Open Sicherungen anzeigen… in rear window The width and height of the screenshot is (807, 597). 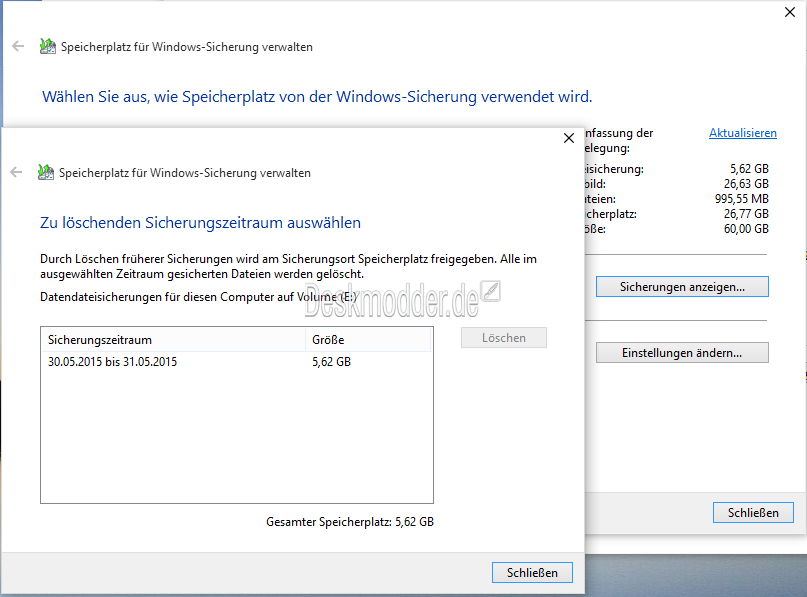coord(682,287)
